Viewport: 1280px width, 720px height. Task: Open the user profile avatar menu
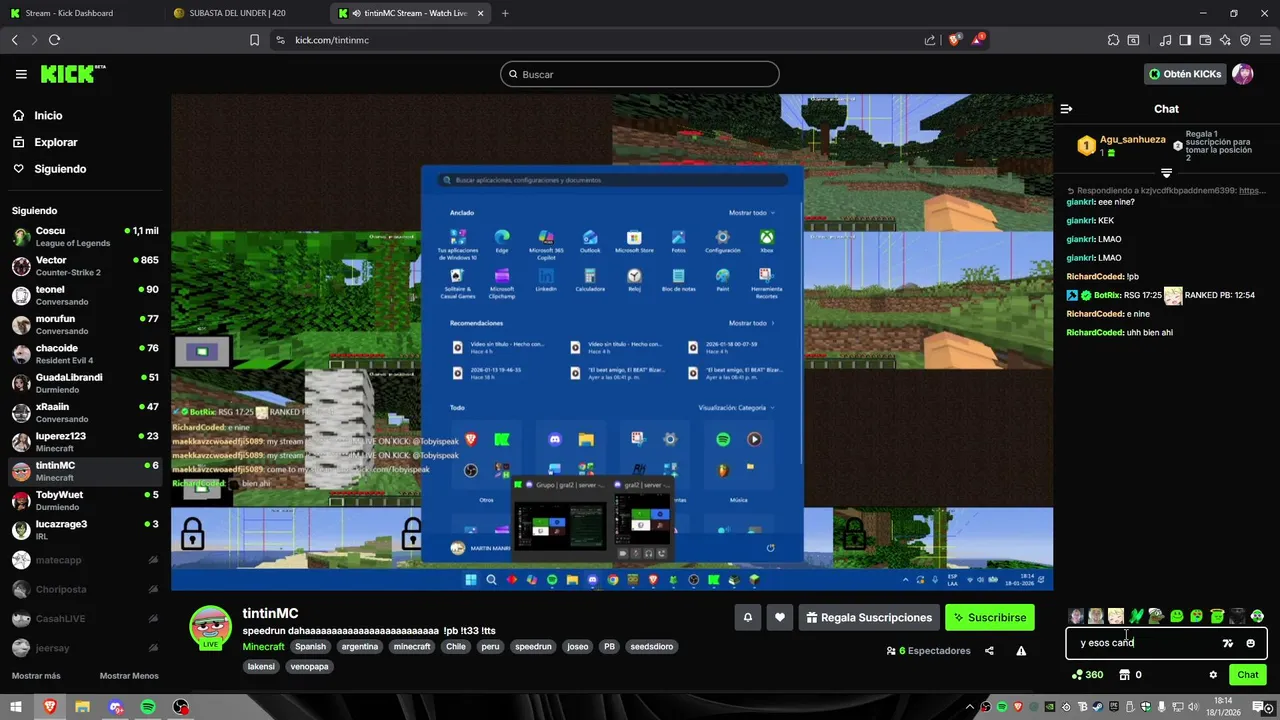(x=1242, y=74)
